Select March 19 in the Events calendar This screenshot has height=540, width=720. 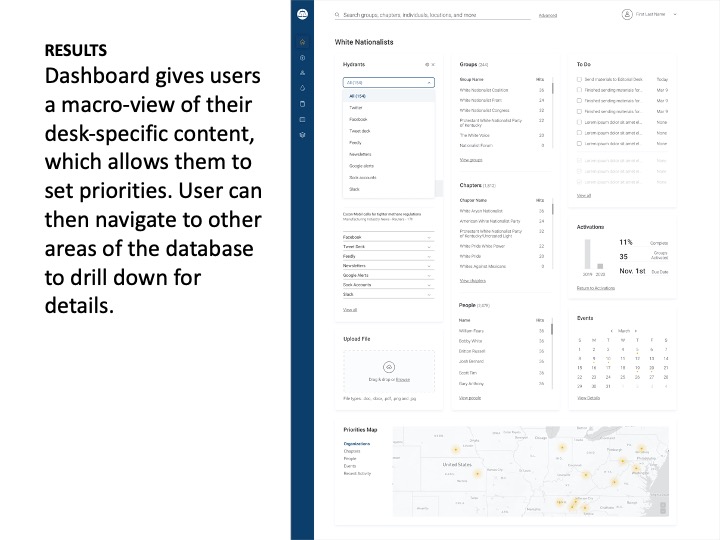pos(637,368)
